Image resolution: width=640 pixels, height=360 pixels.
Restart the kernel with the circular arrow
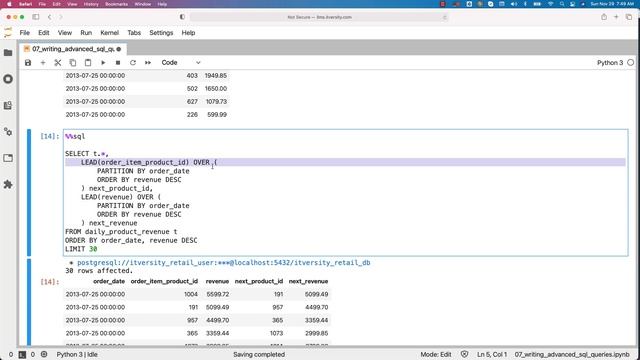(x=133, y=62)
